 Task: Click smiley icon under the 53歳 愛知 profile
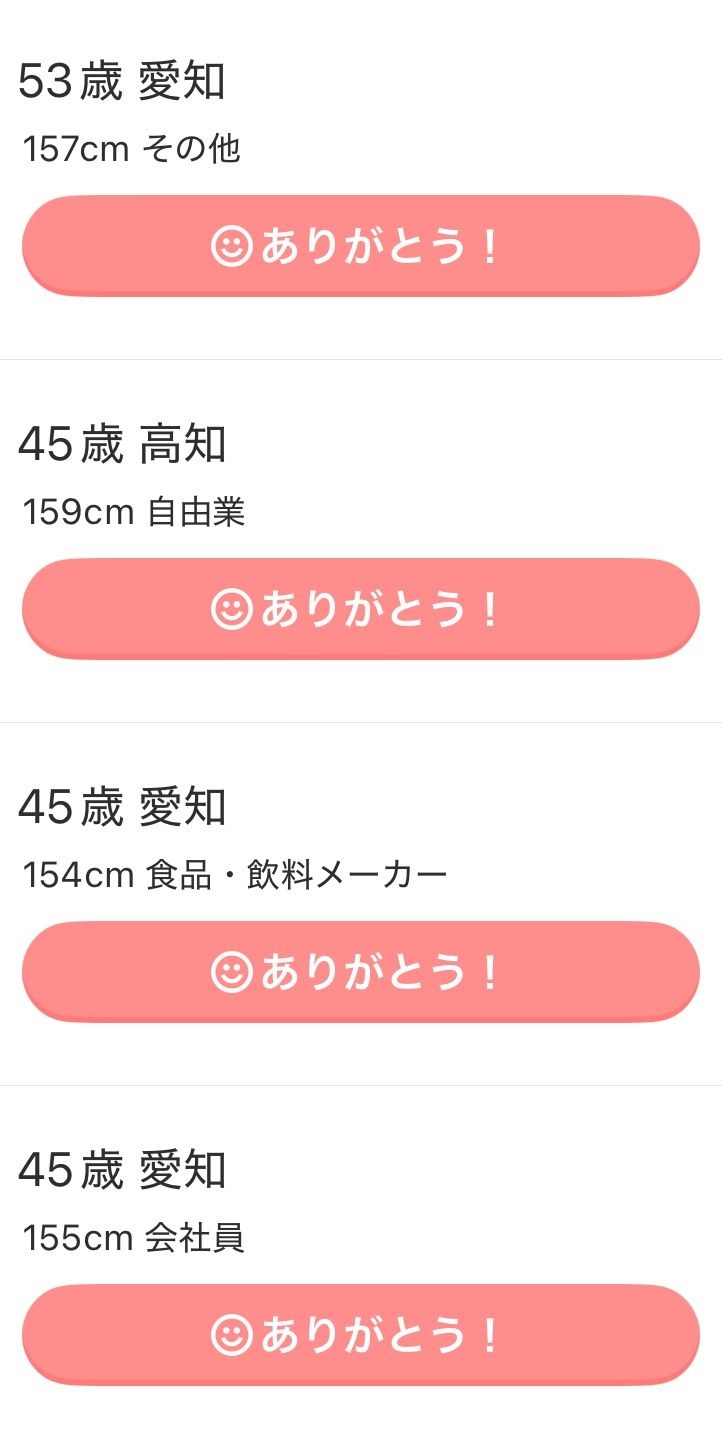[x=231, y=246]
